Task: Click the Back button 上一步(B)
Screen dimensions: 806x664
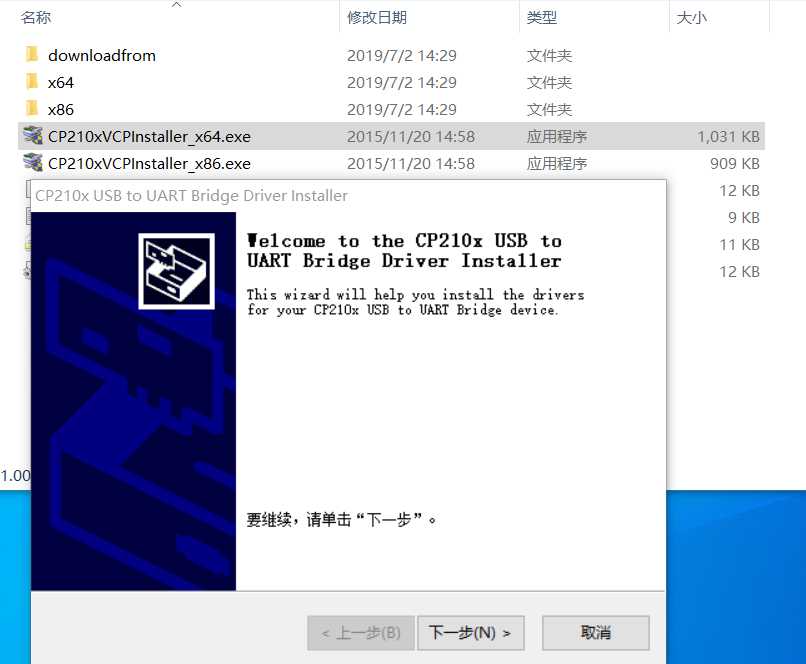Action: tap(361, 633)
